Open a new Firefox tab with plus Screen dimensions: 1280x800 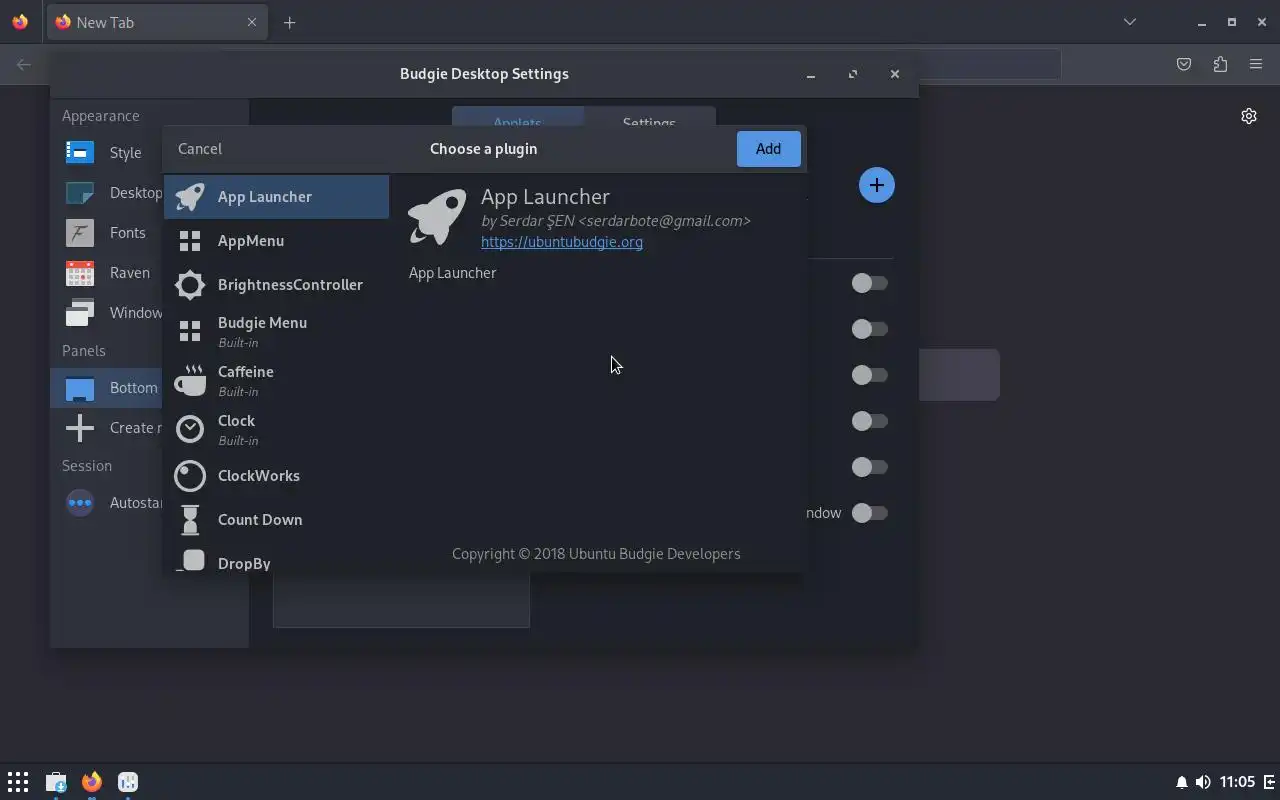pos(289,22)
